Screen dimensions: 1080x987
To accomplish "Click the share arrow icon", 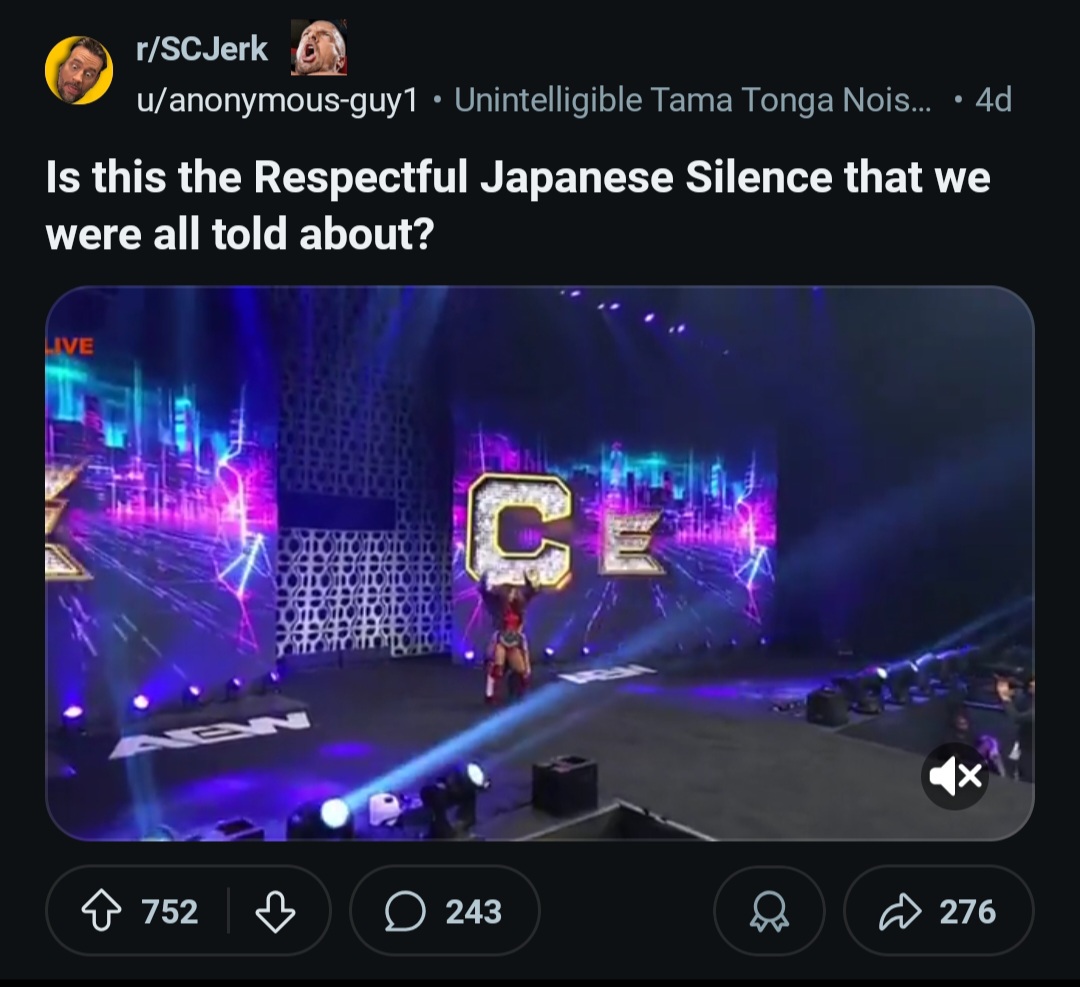I will [897, 911].
